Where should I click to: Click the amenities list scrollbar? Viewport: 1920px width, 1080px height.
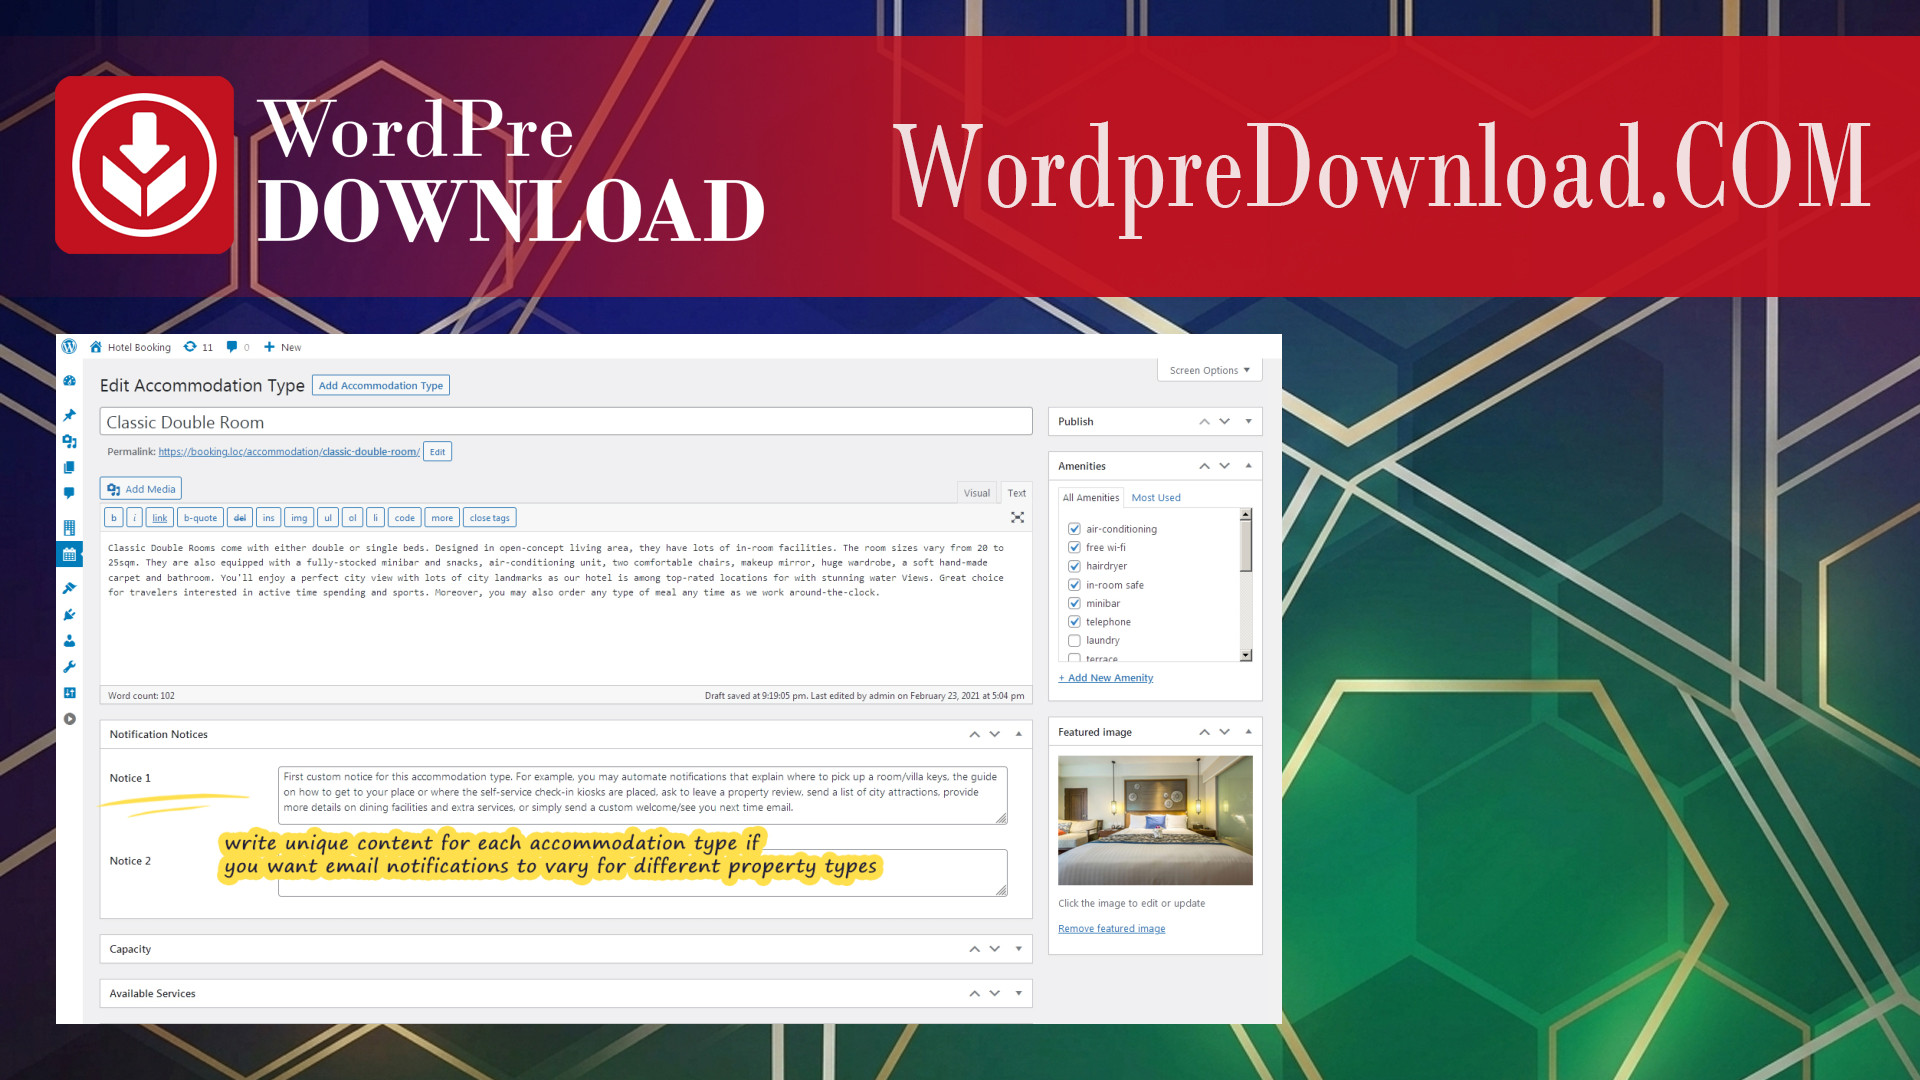1245,585
